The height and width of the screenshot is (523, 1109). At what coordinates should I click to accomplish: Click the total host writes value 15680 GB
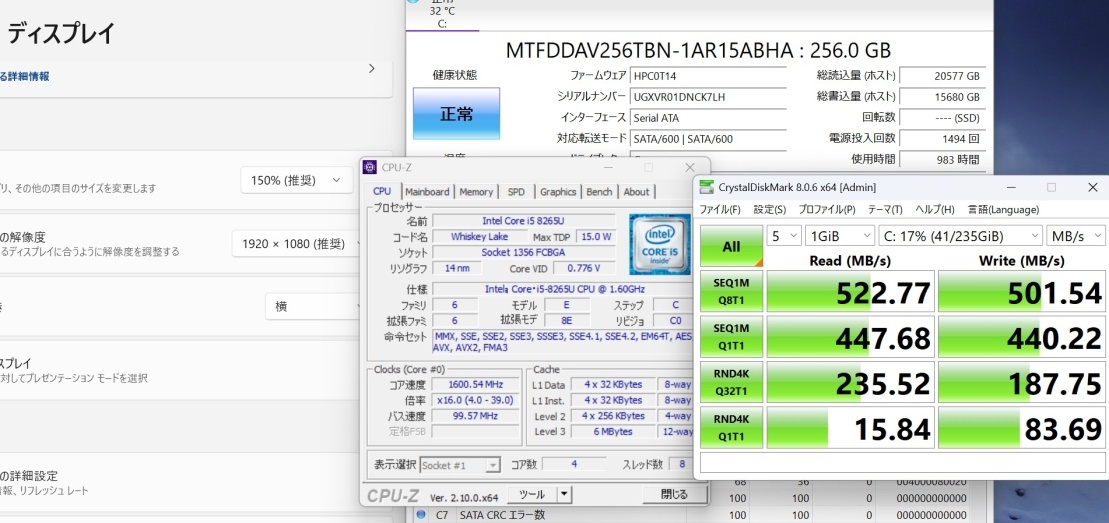(x=942, y=97)
